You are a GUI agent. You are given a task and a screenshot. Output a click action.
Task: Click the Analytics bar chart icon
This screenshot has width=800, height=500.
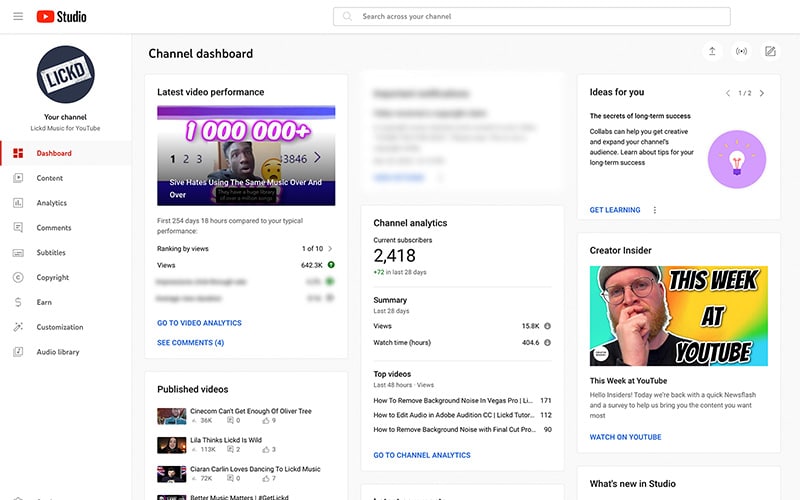(18, 203)
